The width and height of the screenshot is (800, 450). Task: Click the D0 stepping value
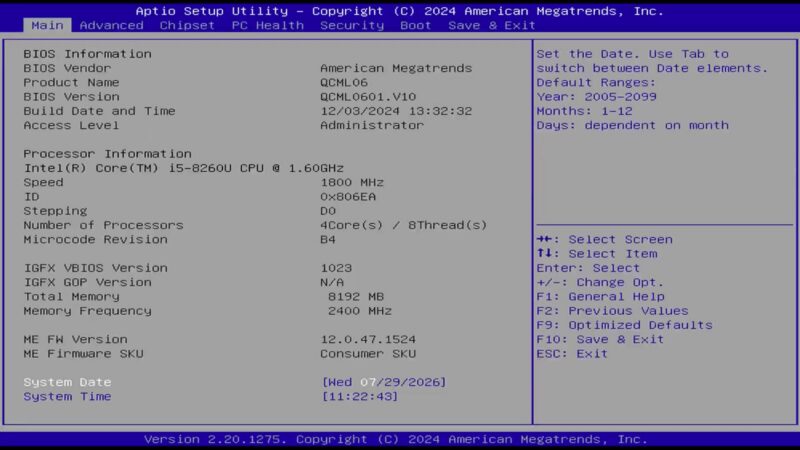click(328, 211)
